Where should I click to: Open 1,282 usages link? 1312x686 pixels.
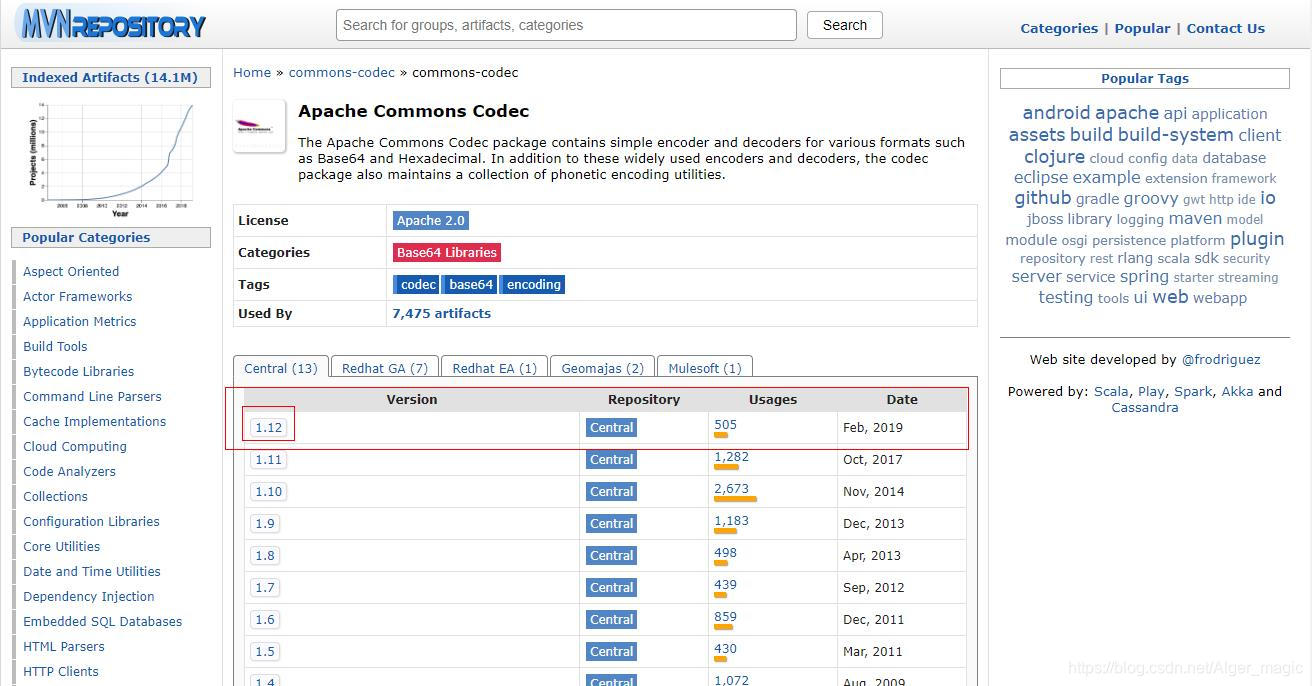tap(731, 457)
